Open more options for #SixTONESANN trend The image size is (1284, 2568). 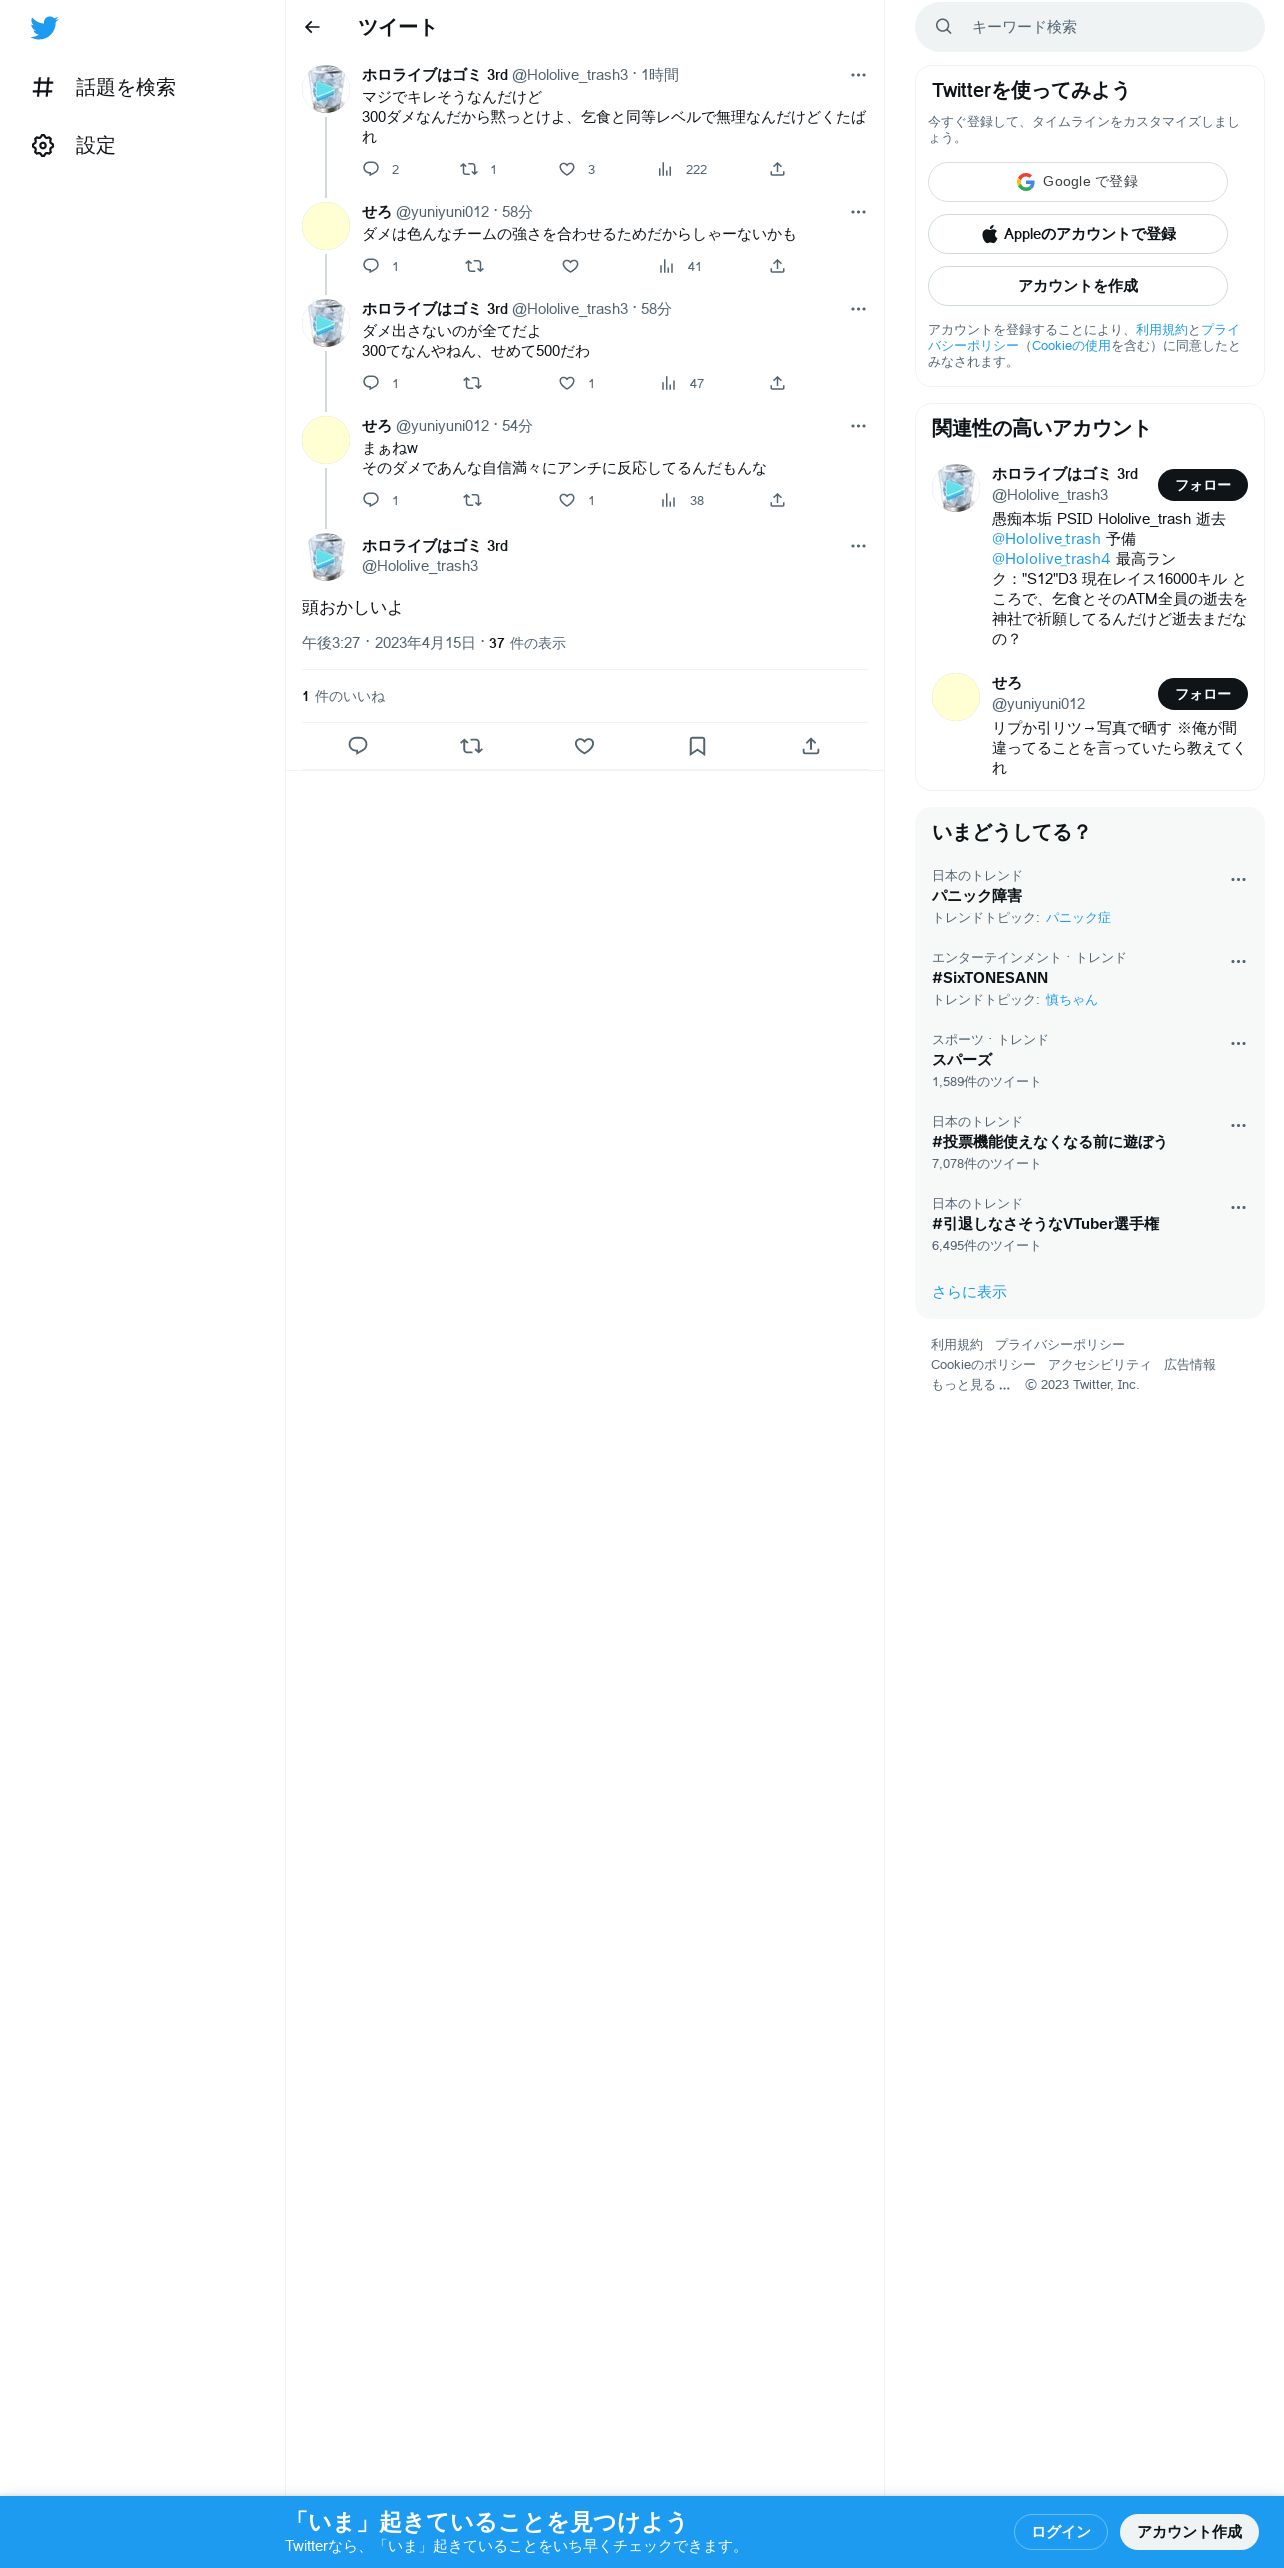tap(1238, 962)
